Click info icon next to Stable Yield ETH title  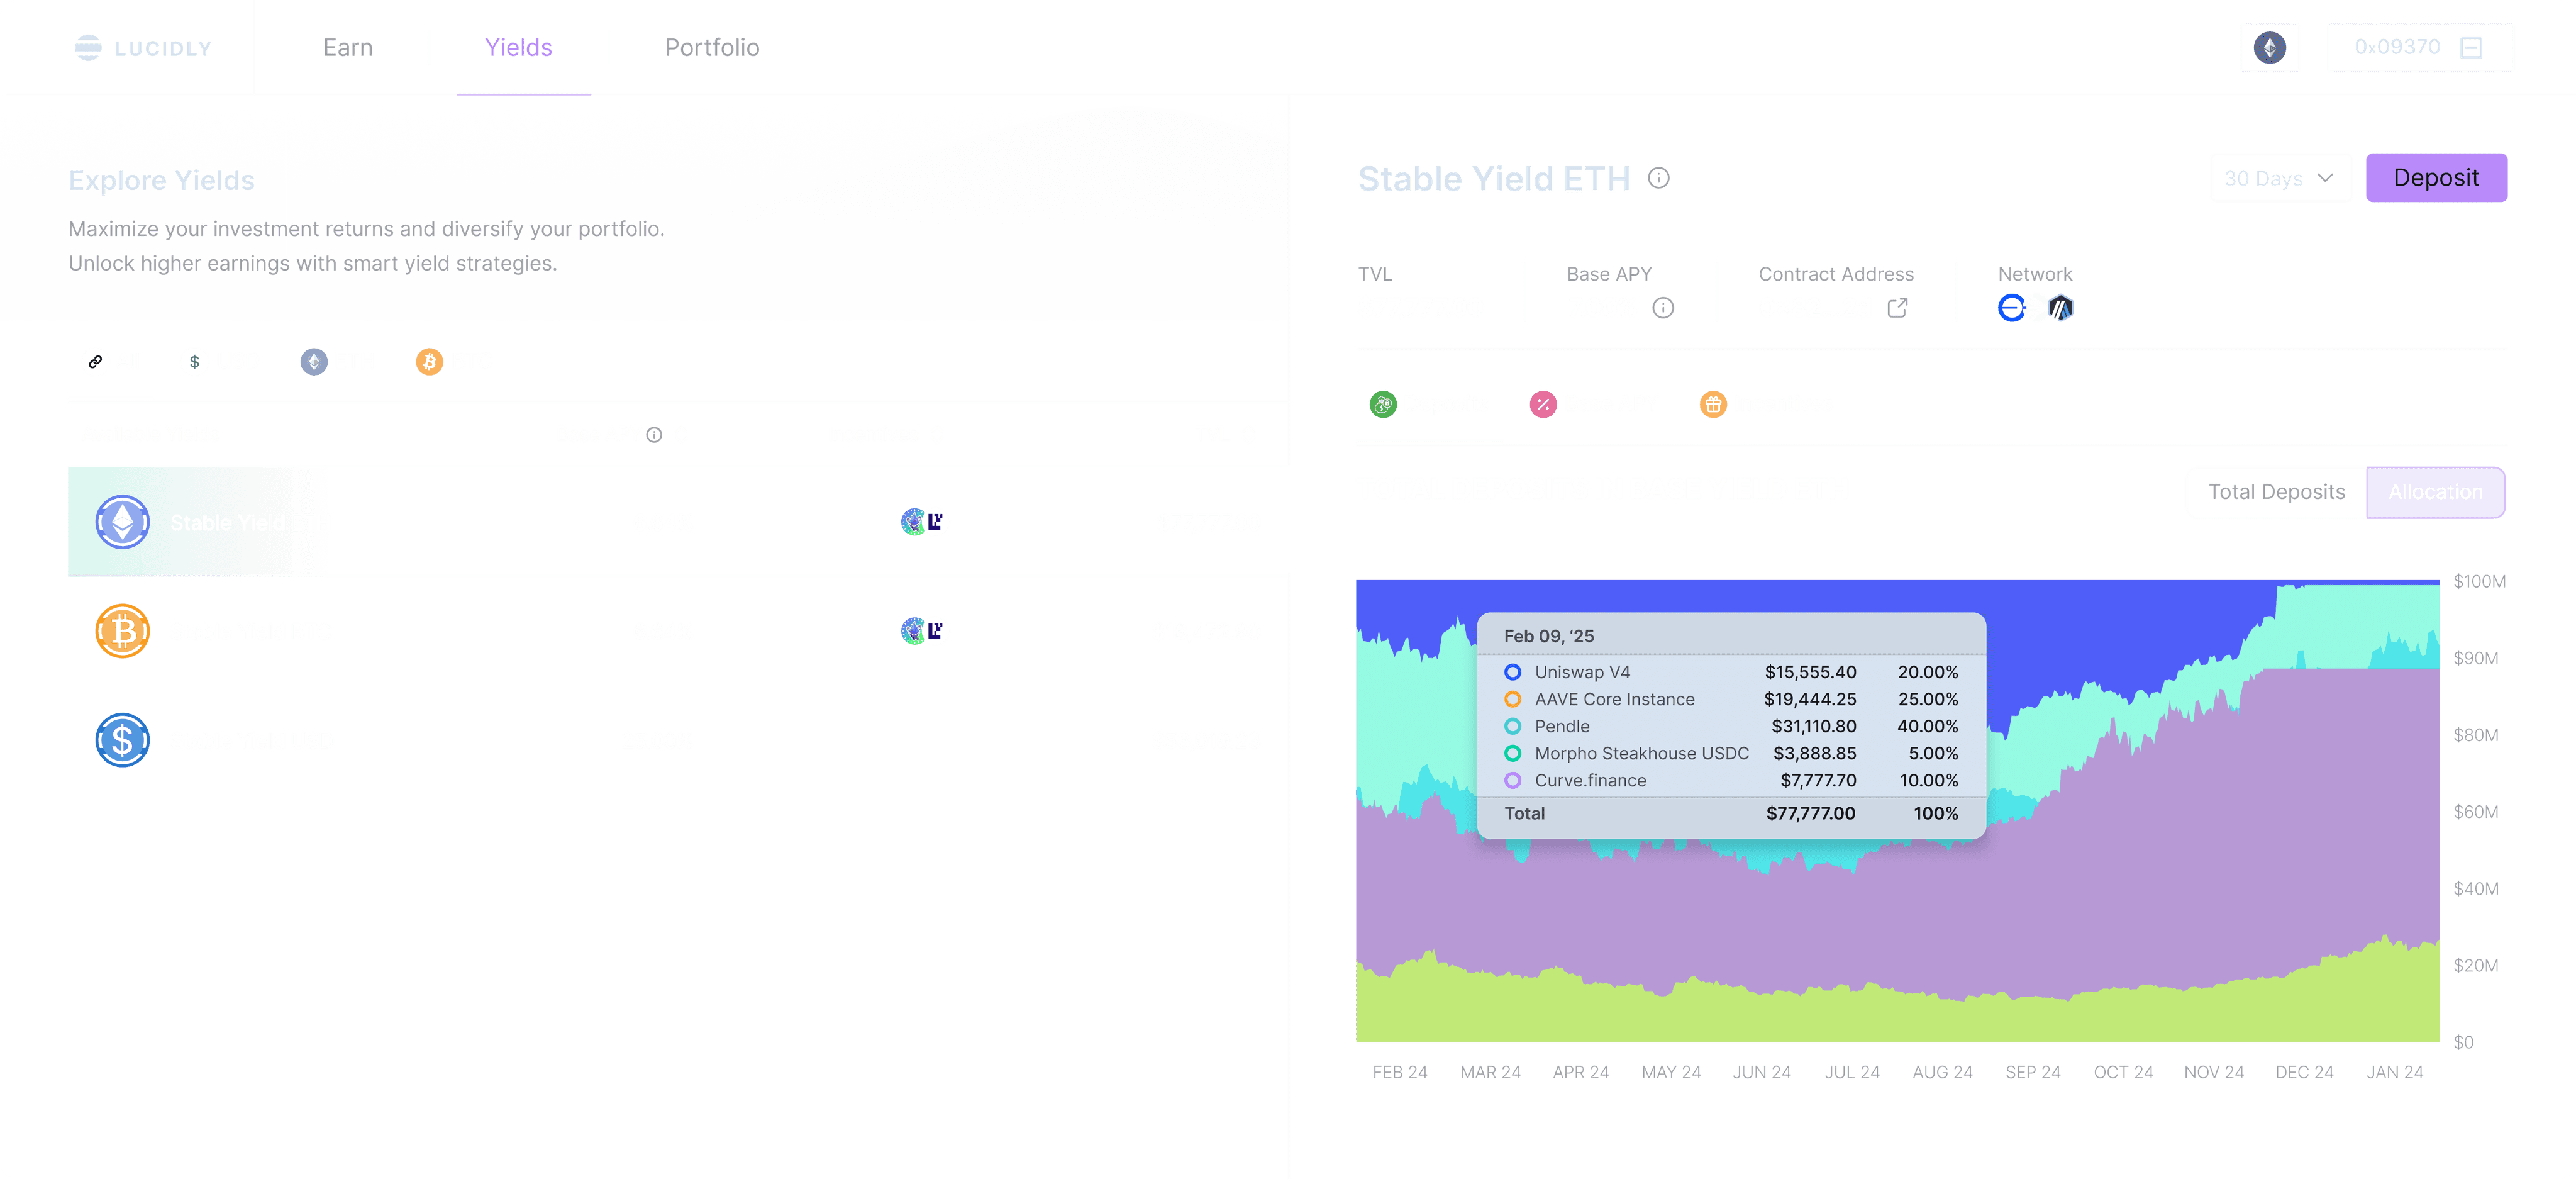(x=1658, y=178)
